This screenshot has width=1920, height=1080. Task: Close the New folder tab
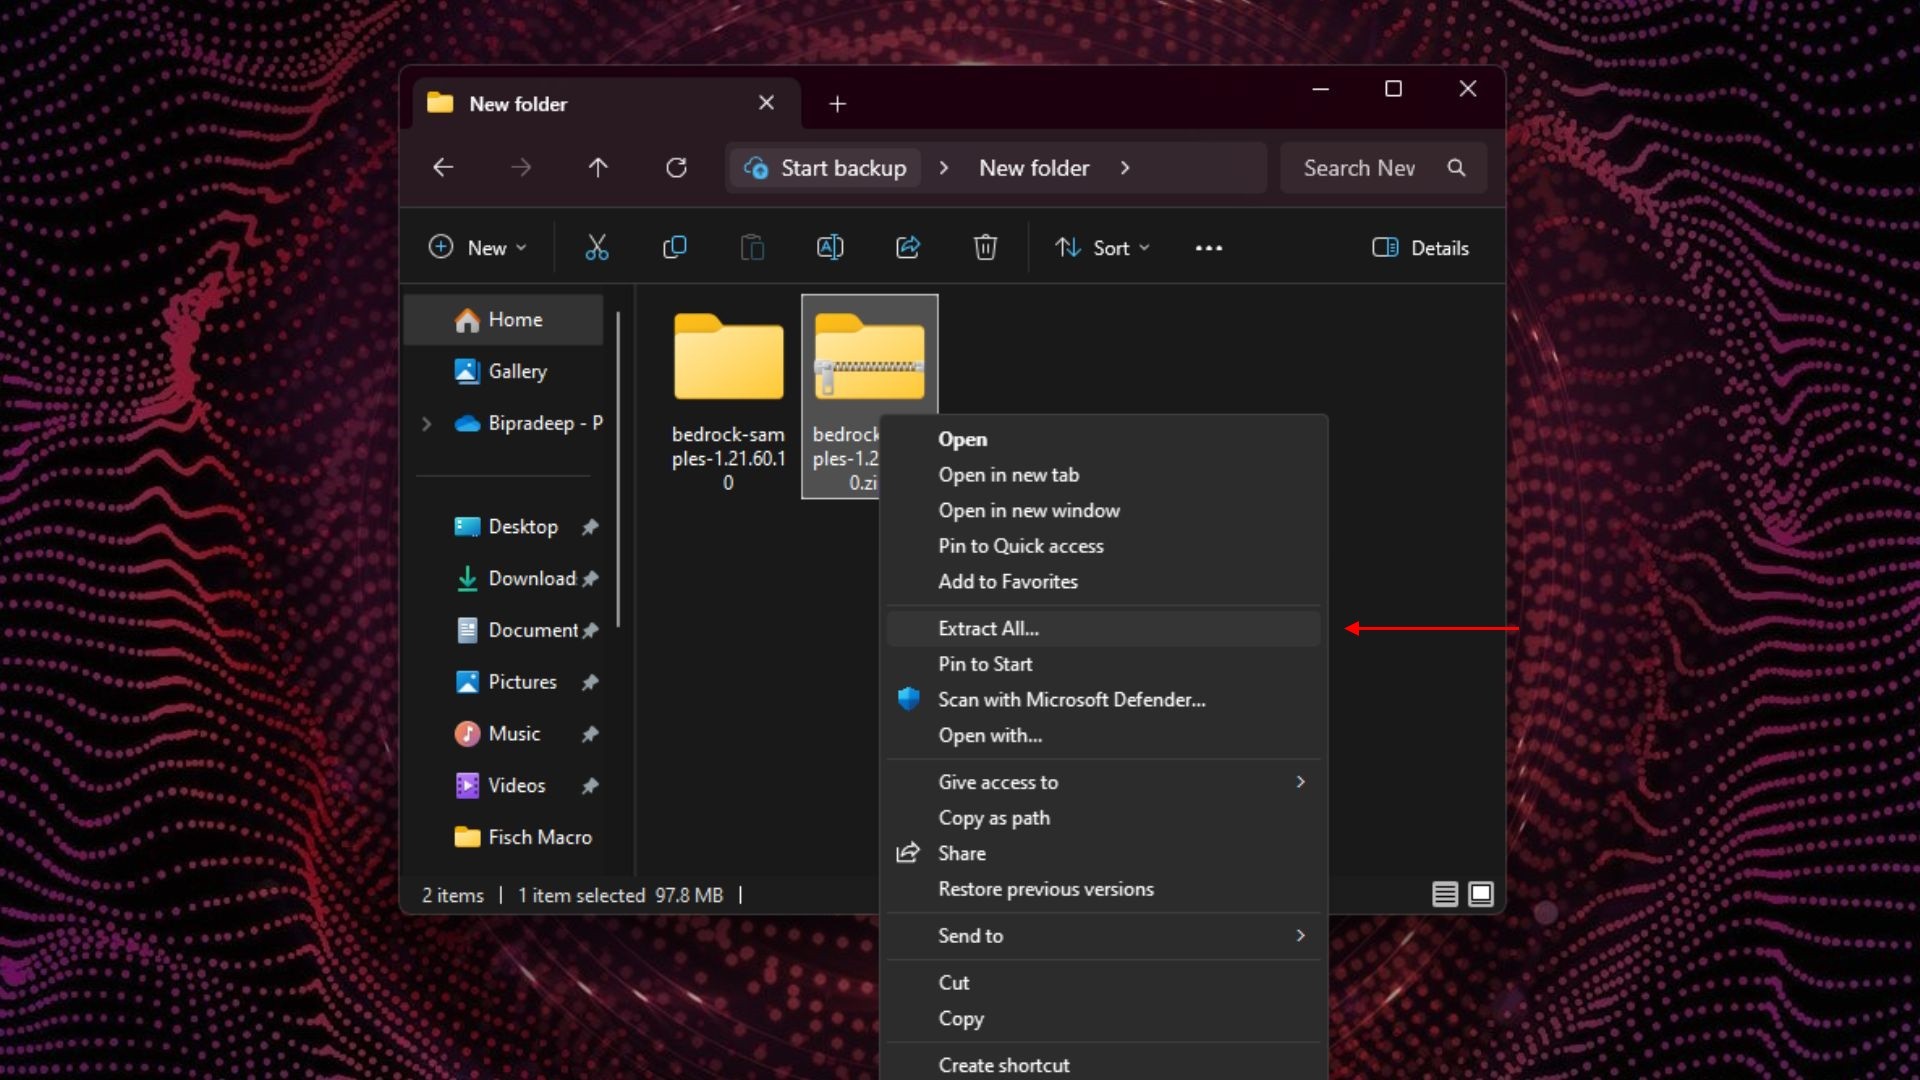pyautogui.click(x=766, y=103)
